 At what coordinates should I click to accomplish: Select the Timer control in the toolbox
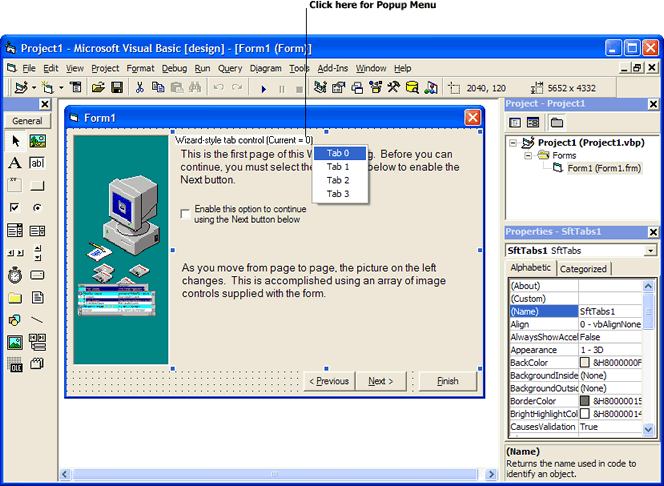click(x=15, y=274)
